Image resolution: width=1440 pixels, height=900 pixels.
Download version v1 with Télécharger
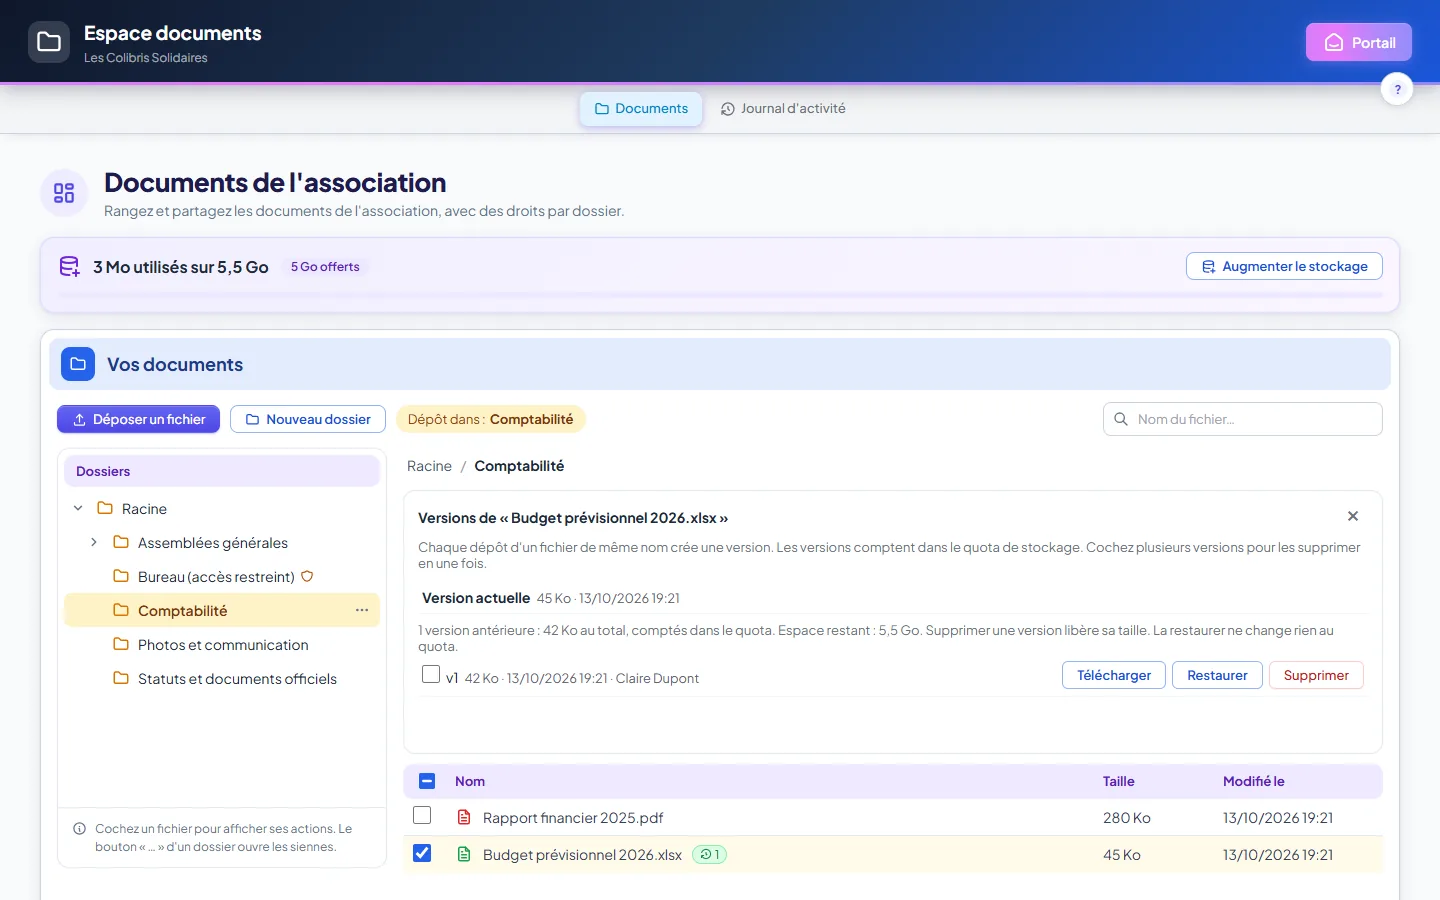pos(1114,675)
